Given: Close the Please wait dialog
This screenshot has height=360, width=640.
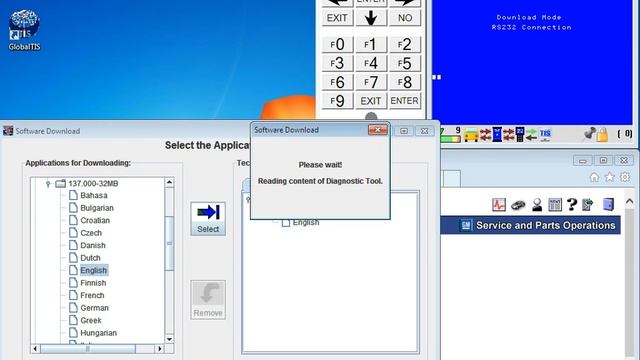Looking at the screenshot, I should pyautogui.click(x=378, y=130).
